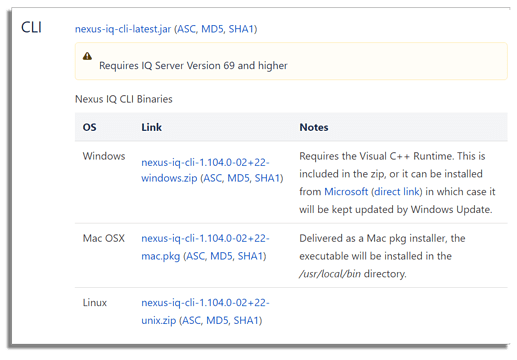Viewport: 517px width, 360px height.
Task: Select the Windows OS cell
Action: [104, 156]
